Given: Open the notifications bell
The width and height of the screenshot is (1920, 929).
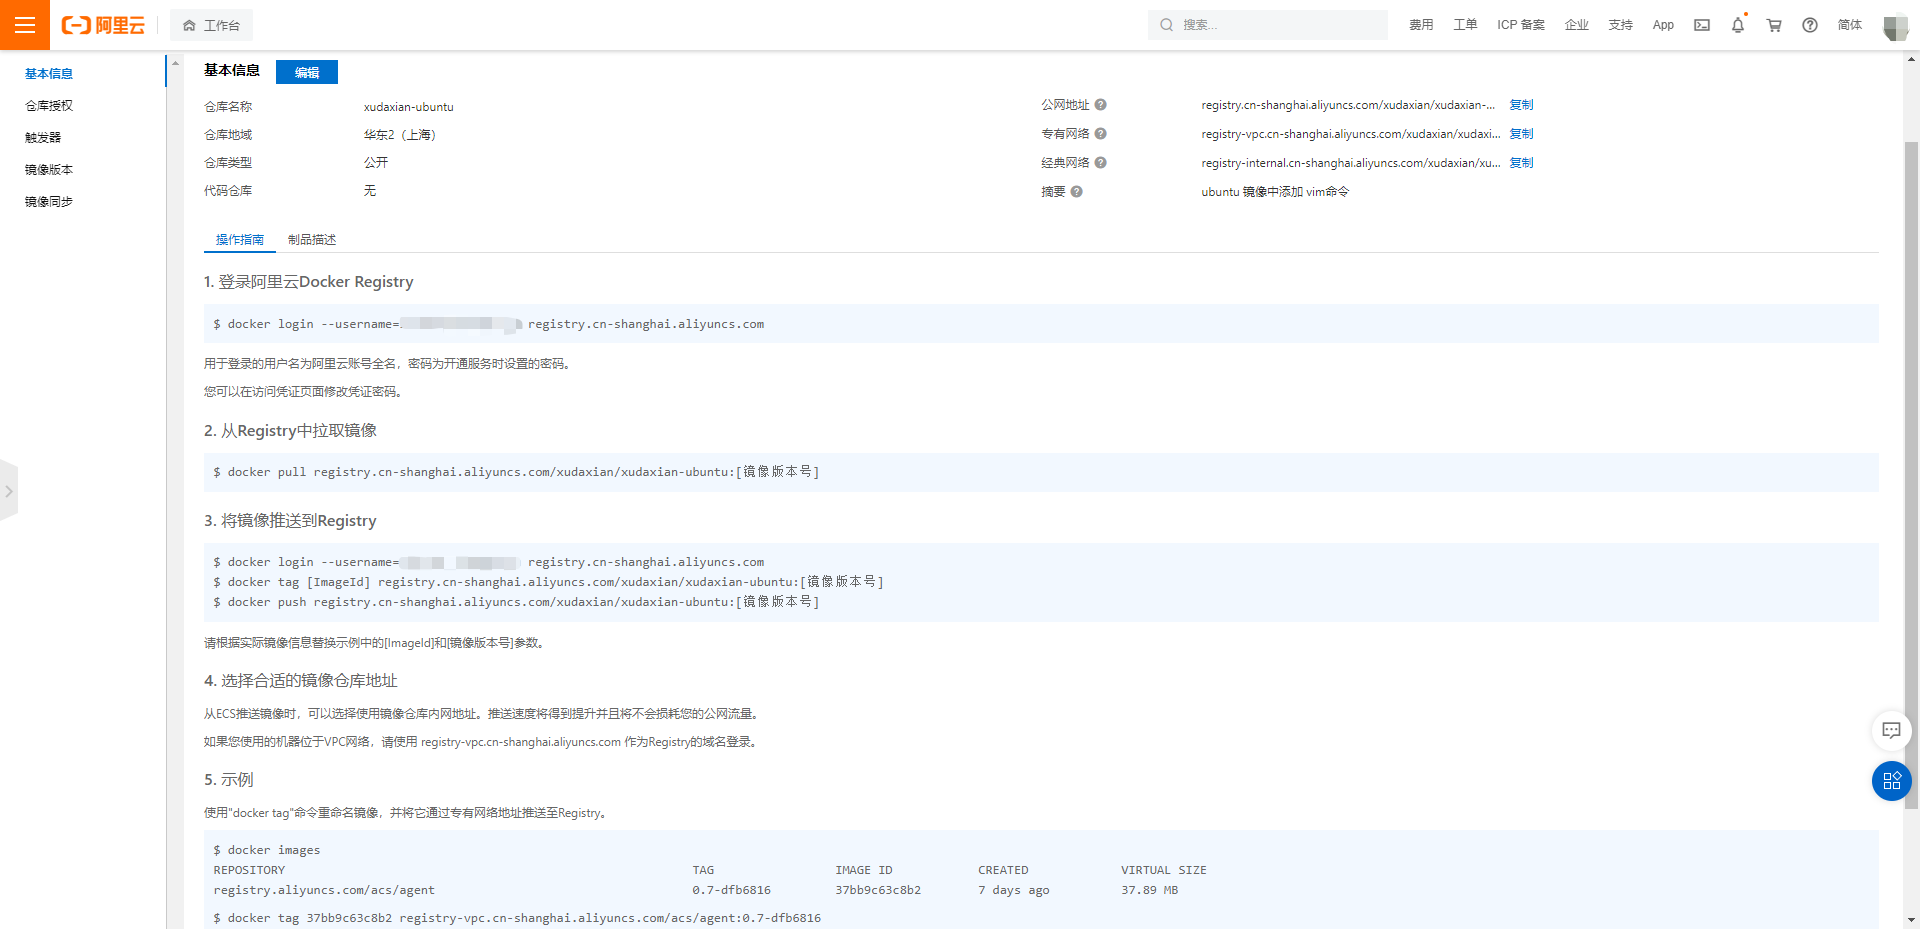Looking at the screenshot, I should 1738,25.
